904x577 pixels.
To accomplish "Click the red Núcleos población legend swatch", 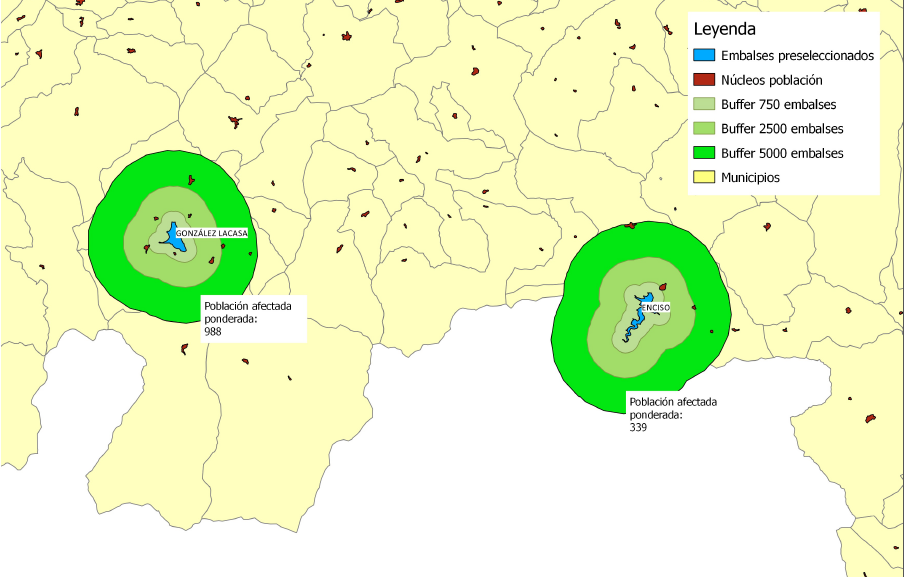I will [703, 80].
